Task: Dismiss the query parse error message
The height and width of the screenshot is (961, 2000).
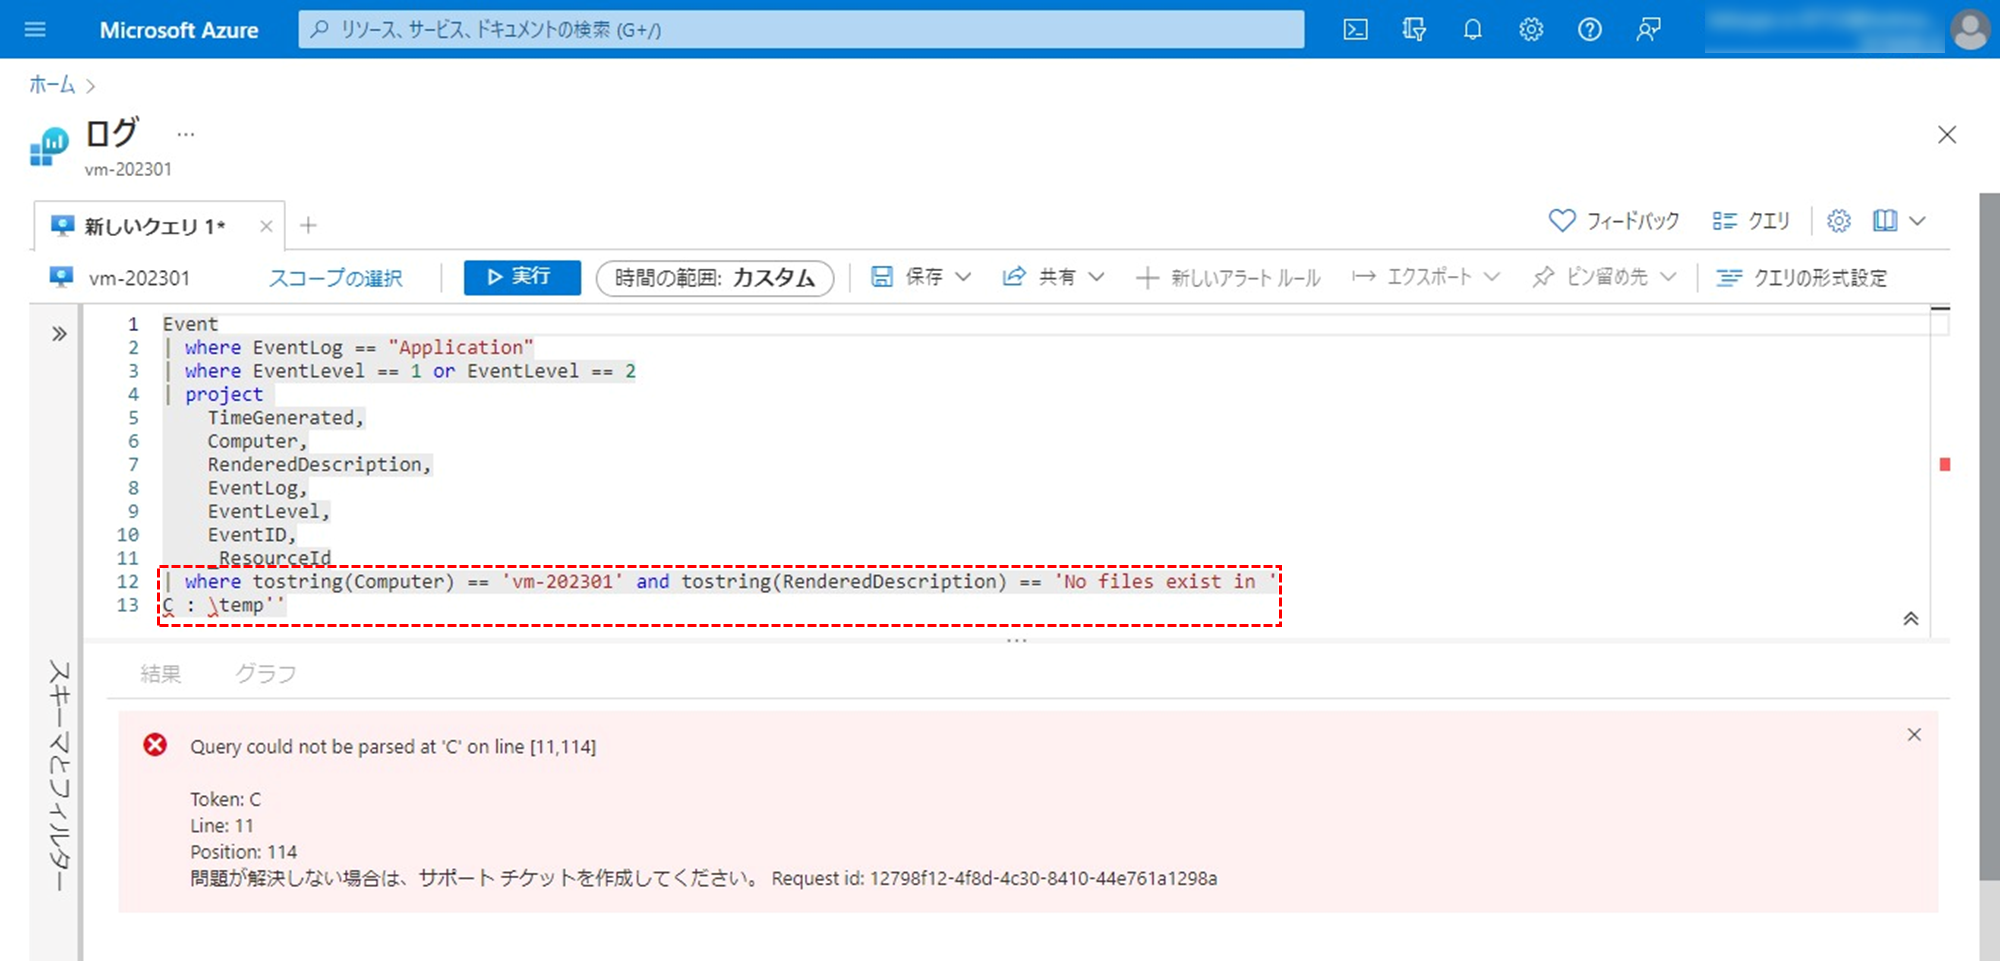Action: [x=1914, y=735]
